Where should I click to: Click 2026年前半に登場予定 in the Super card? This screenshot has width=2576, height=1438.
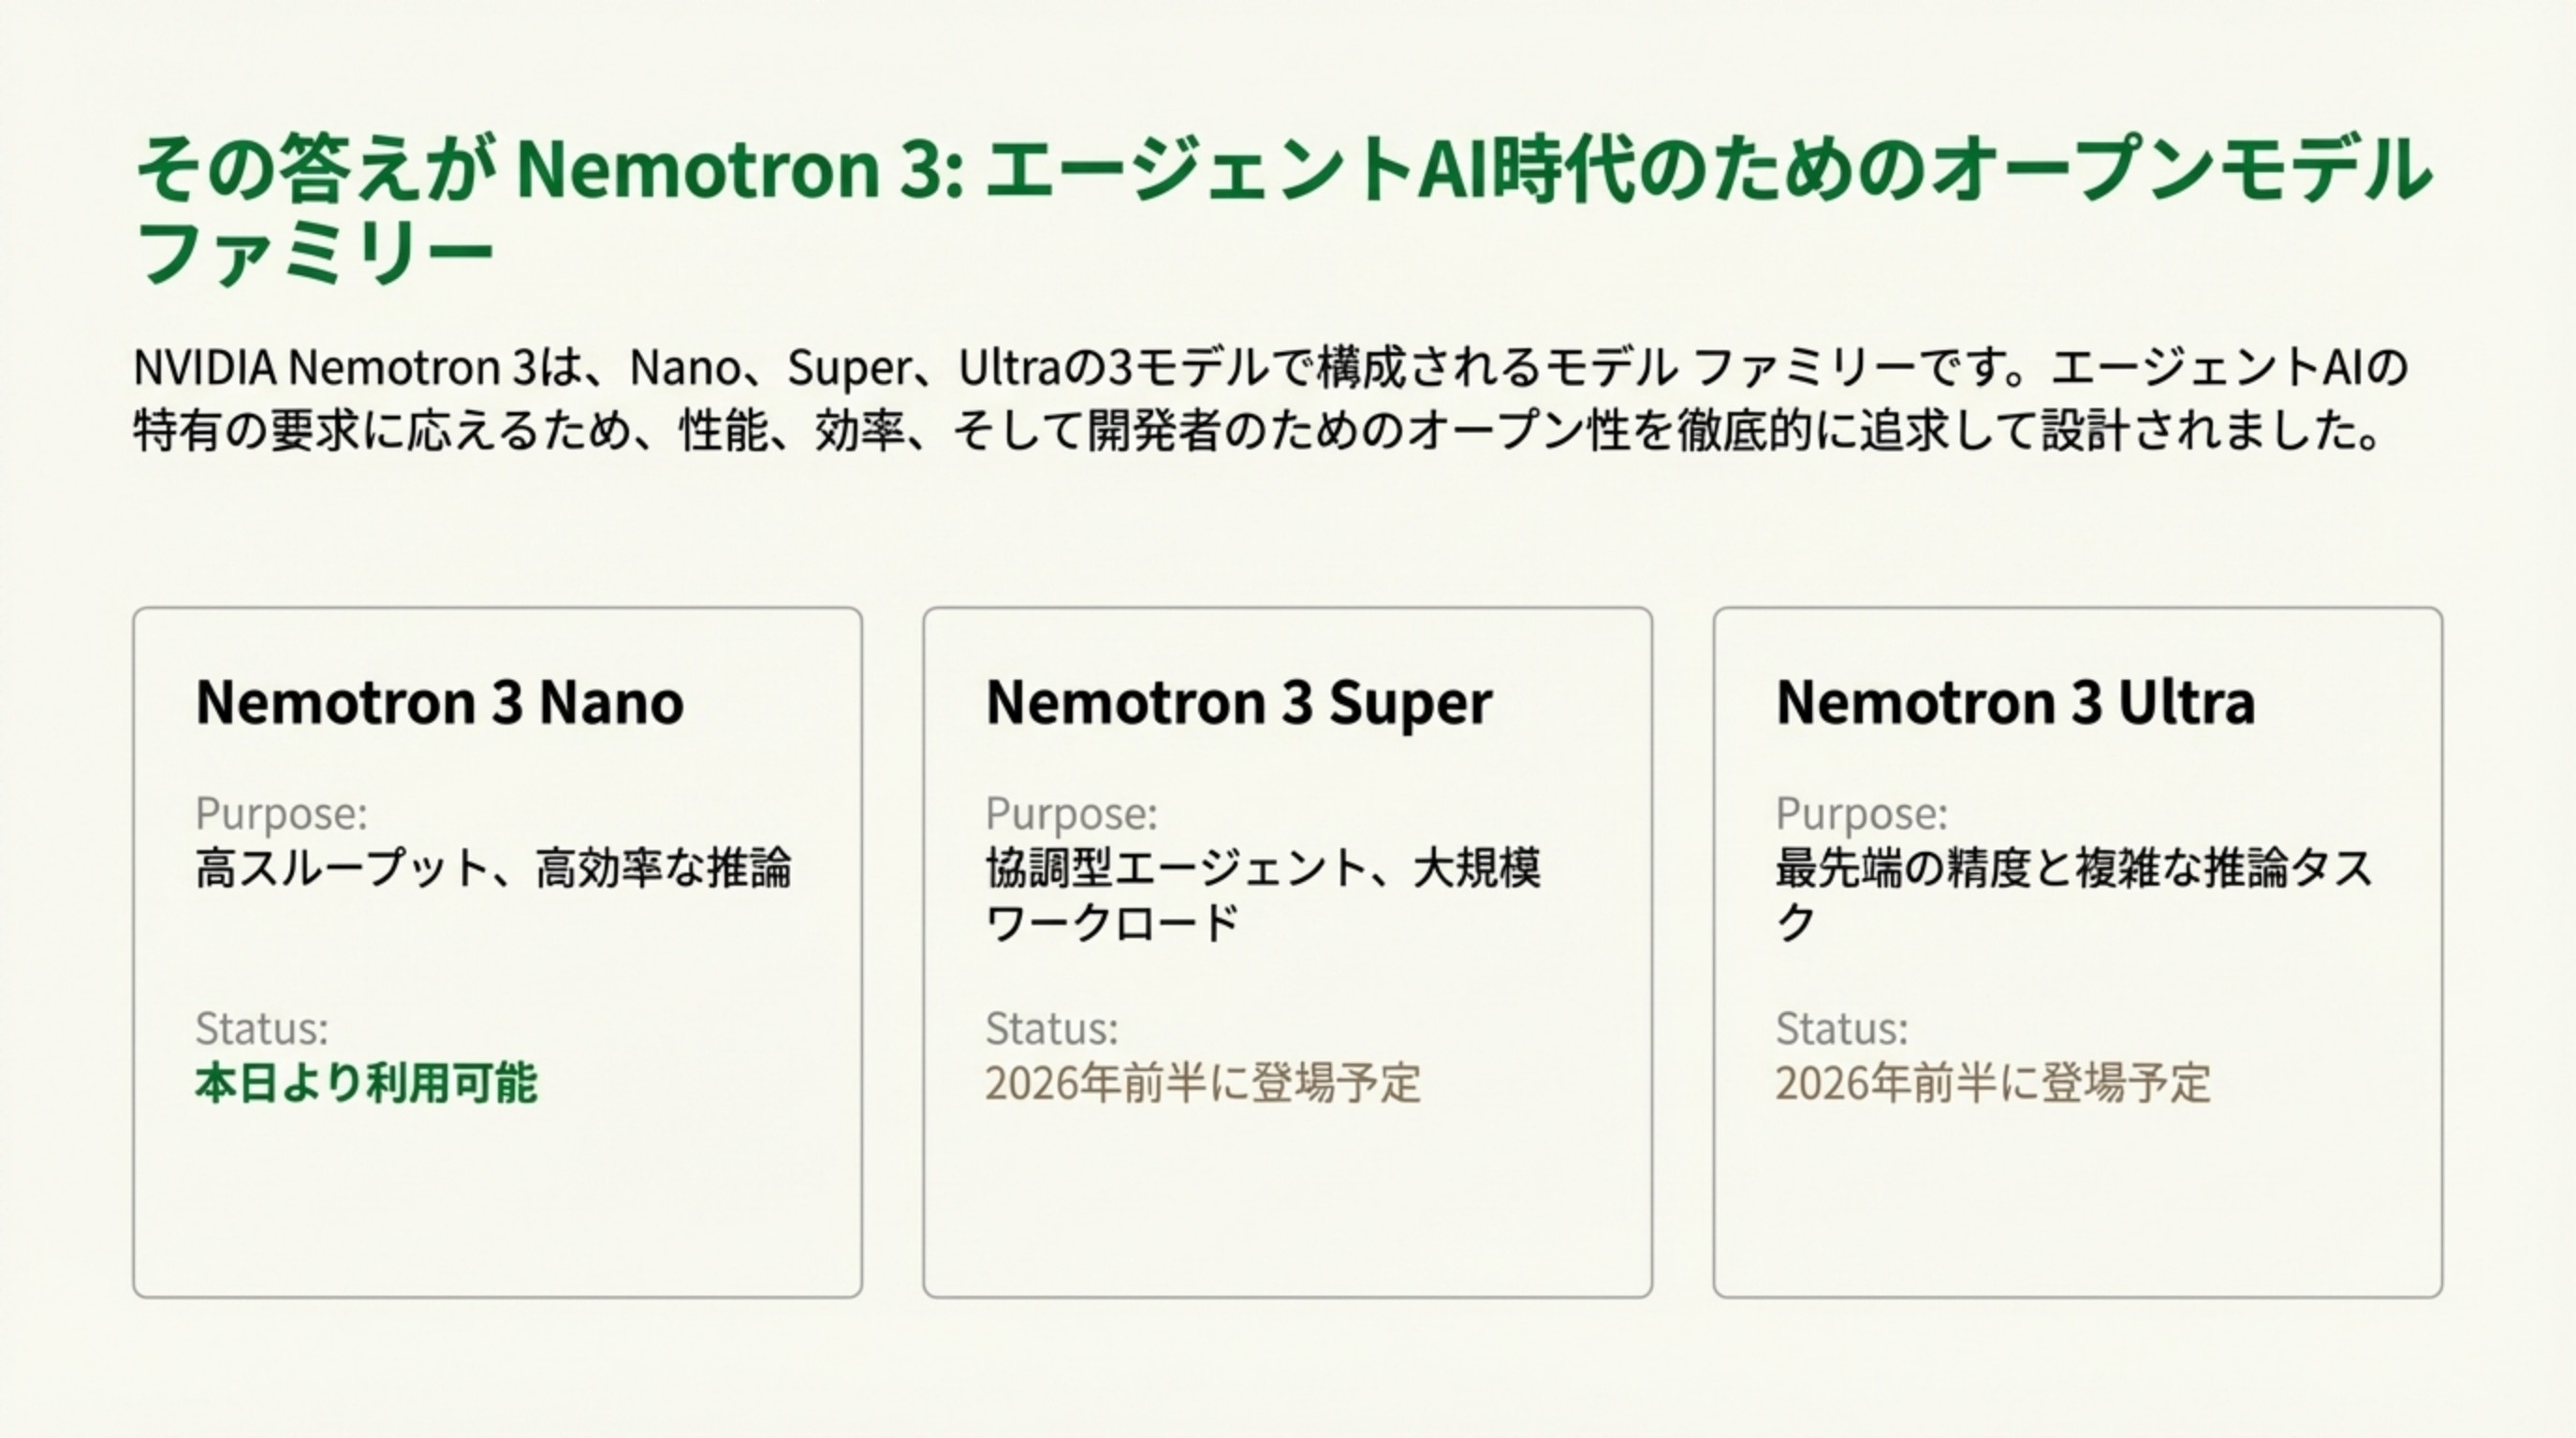(1203, 1083)
